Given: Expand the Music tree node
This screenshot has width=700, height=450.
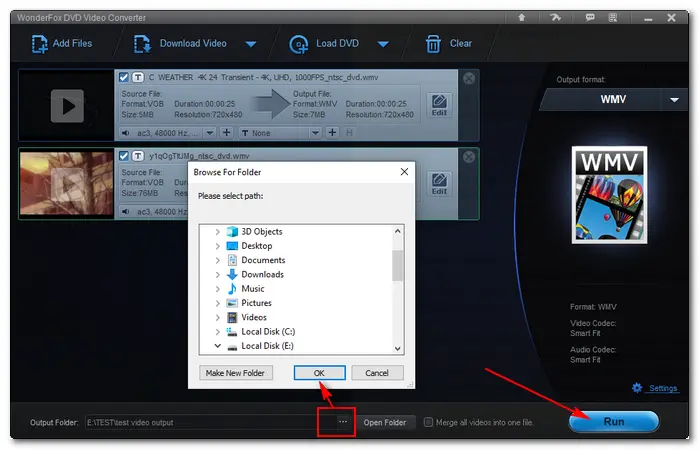Looking at the screenshot, I should click(x=217, y=289).
